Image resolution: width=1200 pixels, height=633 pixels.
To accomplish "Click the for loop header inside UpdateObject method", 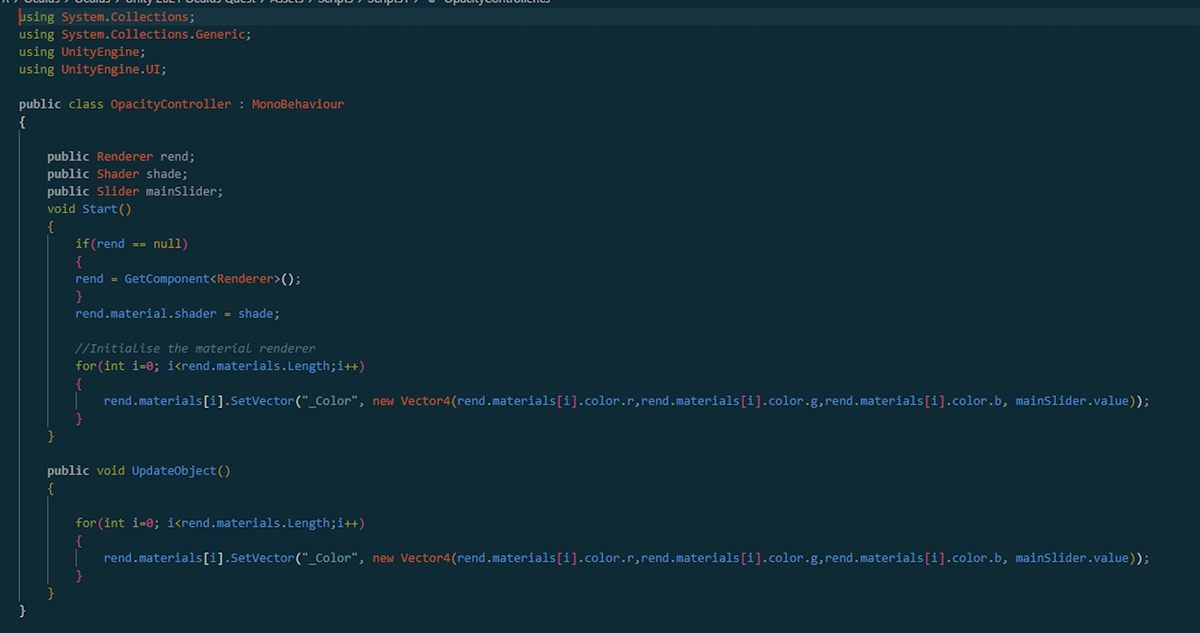I will tap(220, 523).
